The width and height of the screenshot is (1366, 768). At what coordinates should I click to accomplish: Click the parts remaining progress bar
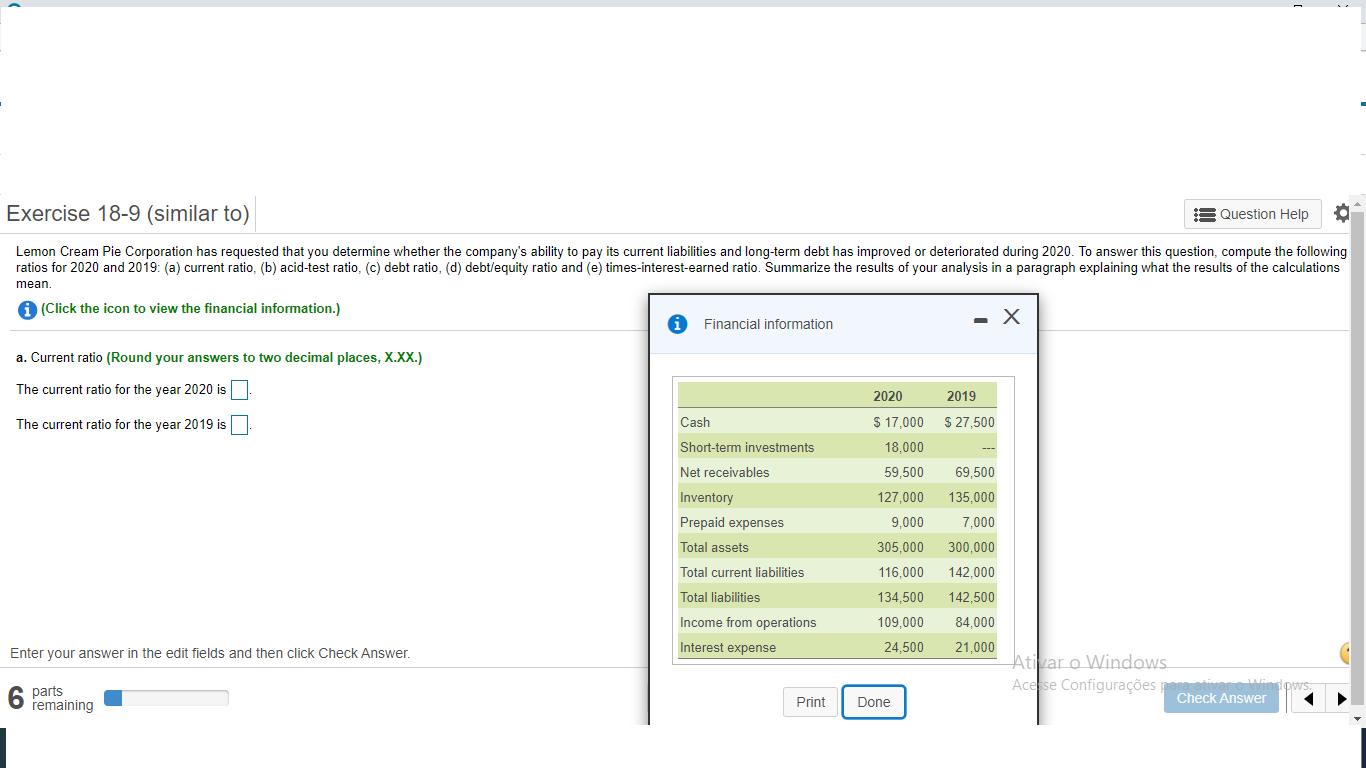pos(166,698)
